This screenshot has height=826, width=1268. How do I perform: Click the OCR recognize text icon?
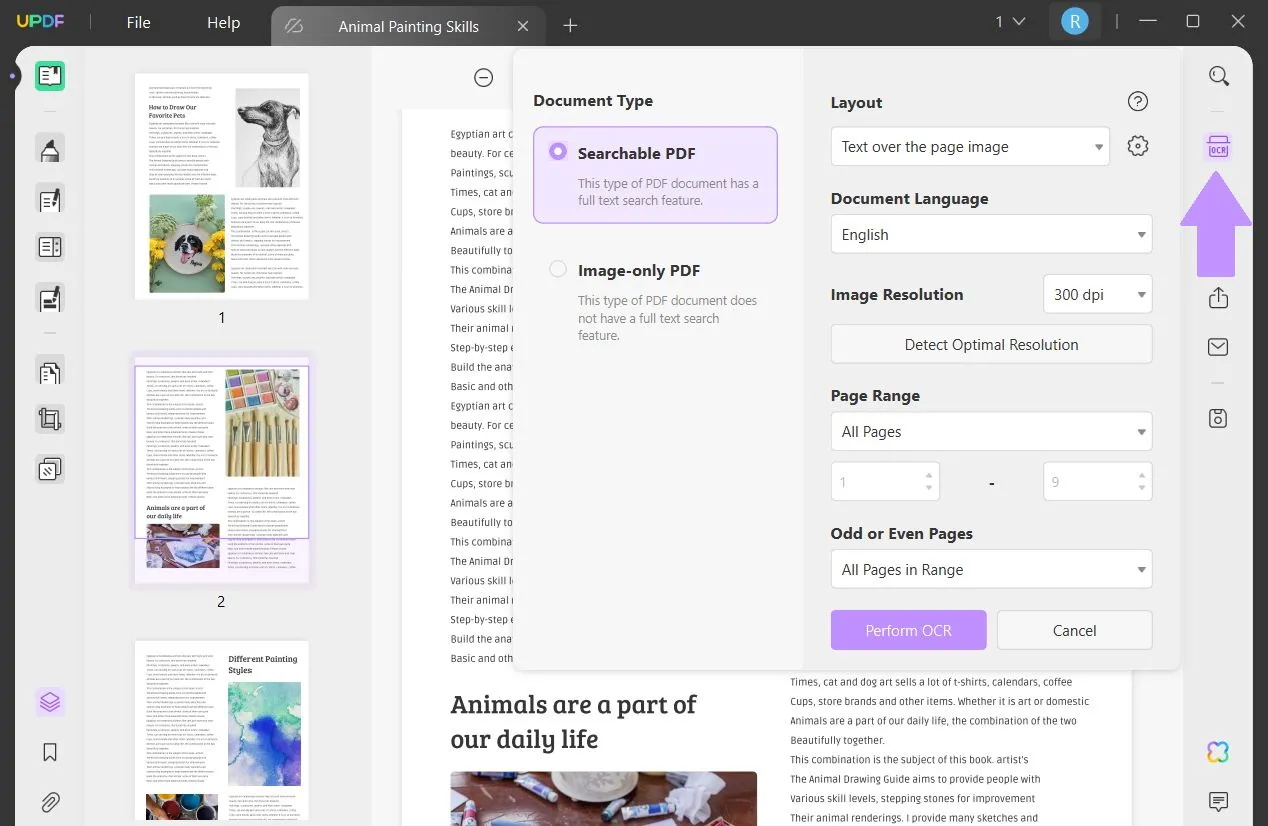click(x=1218, y=148)
